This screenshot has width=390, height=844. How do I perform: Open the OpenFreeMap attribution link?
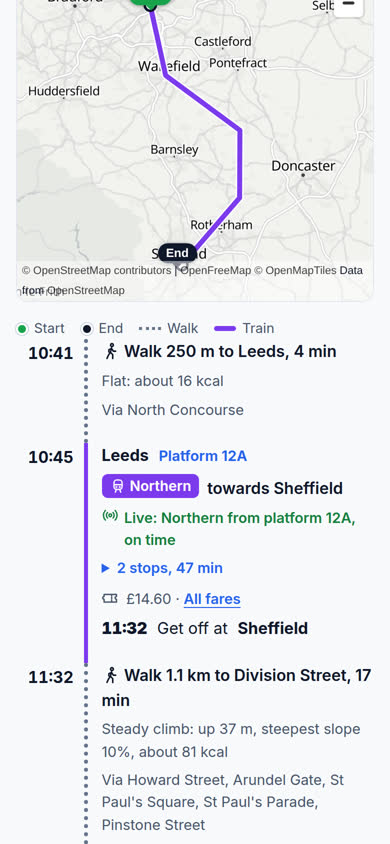point(215,270)
